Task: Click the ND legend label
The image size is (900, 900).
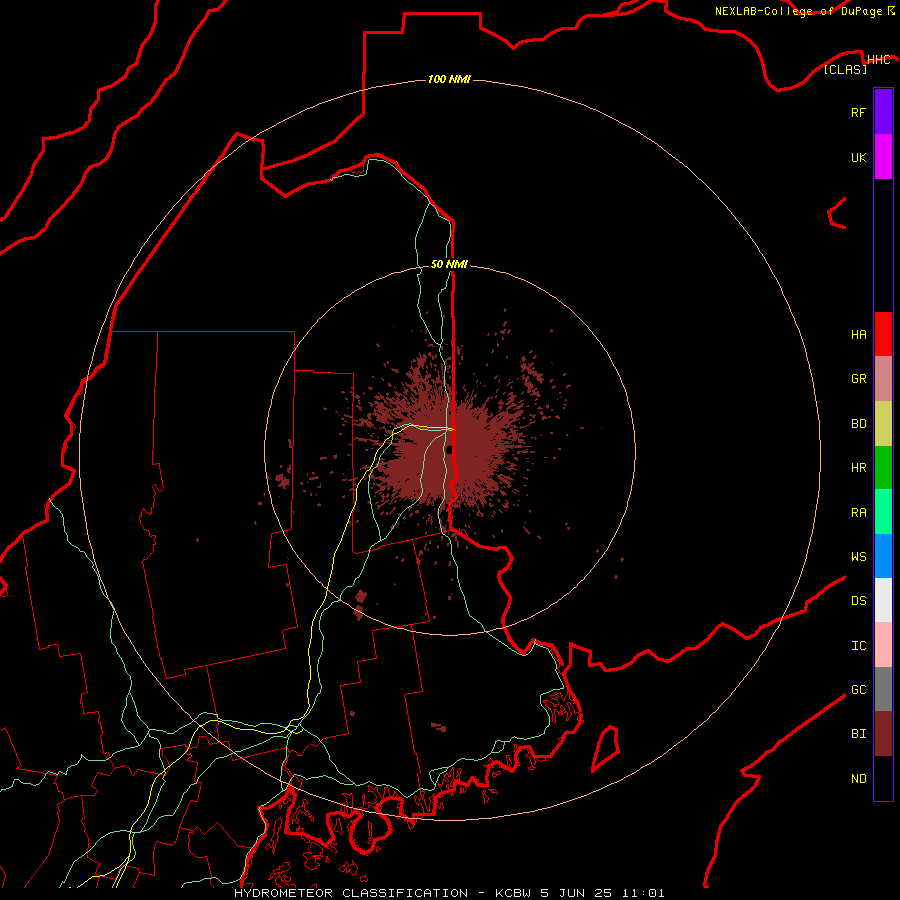Action: click(858, 779)
